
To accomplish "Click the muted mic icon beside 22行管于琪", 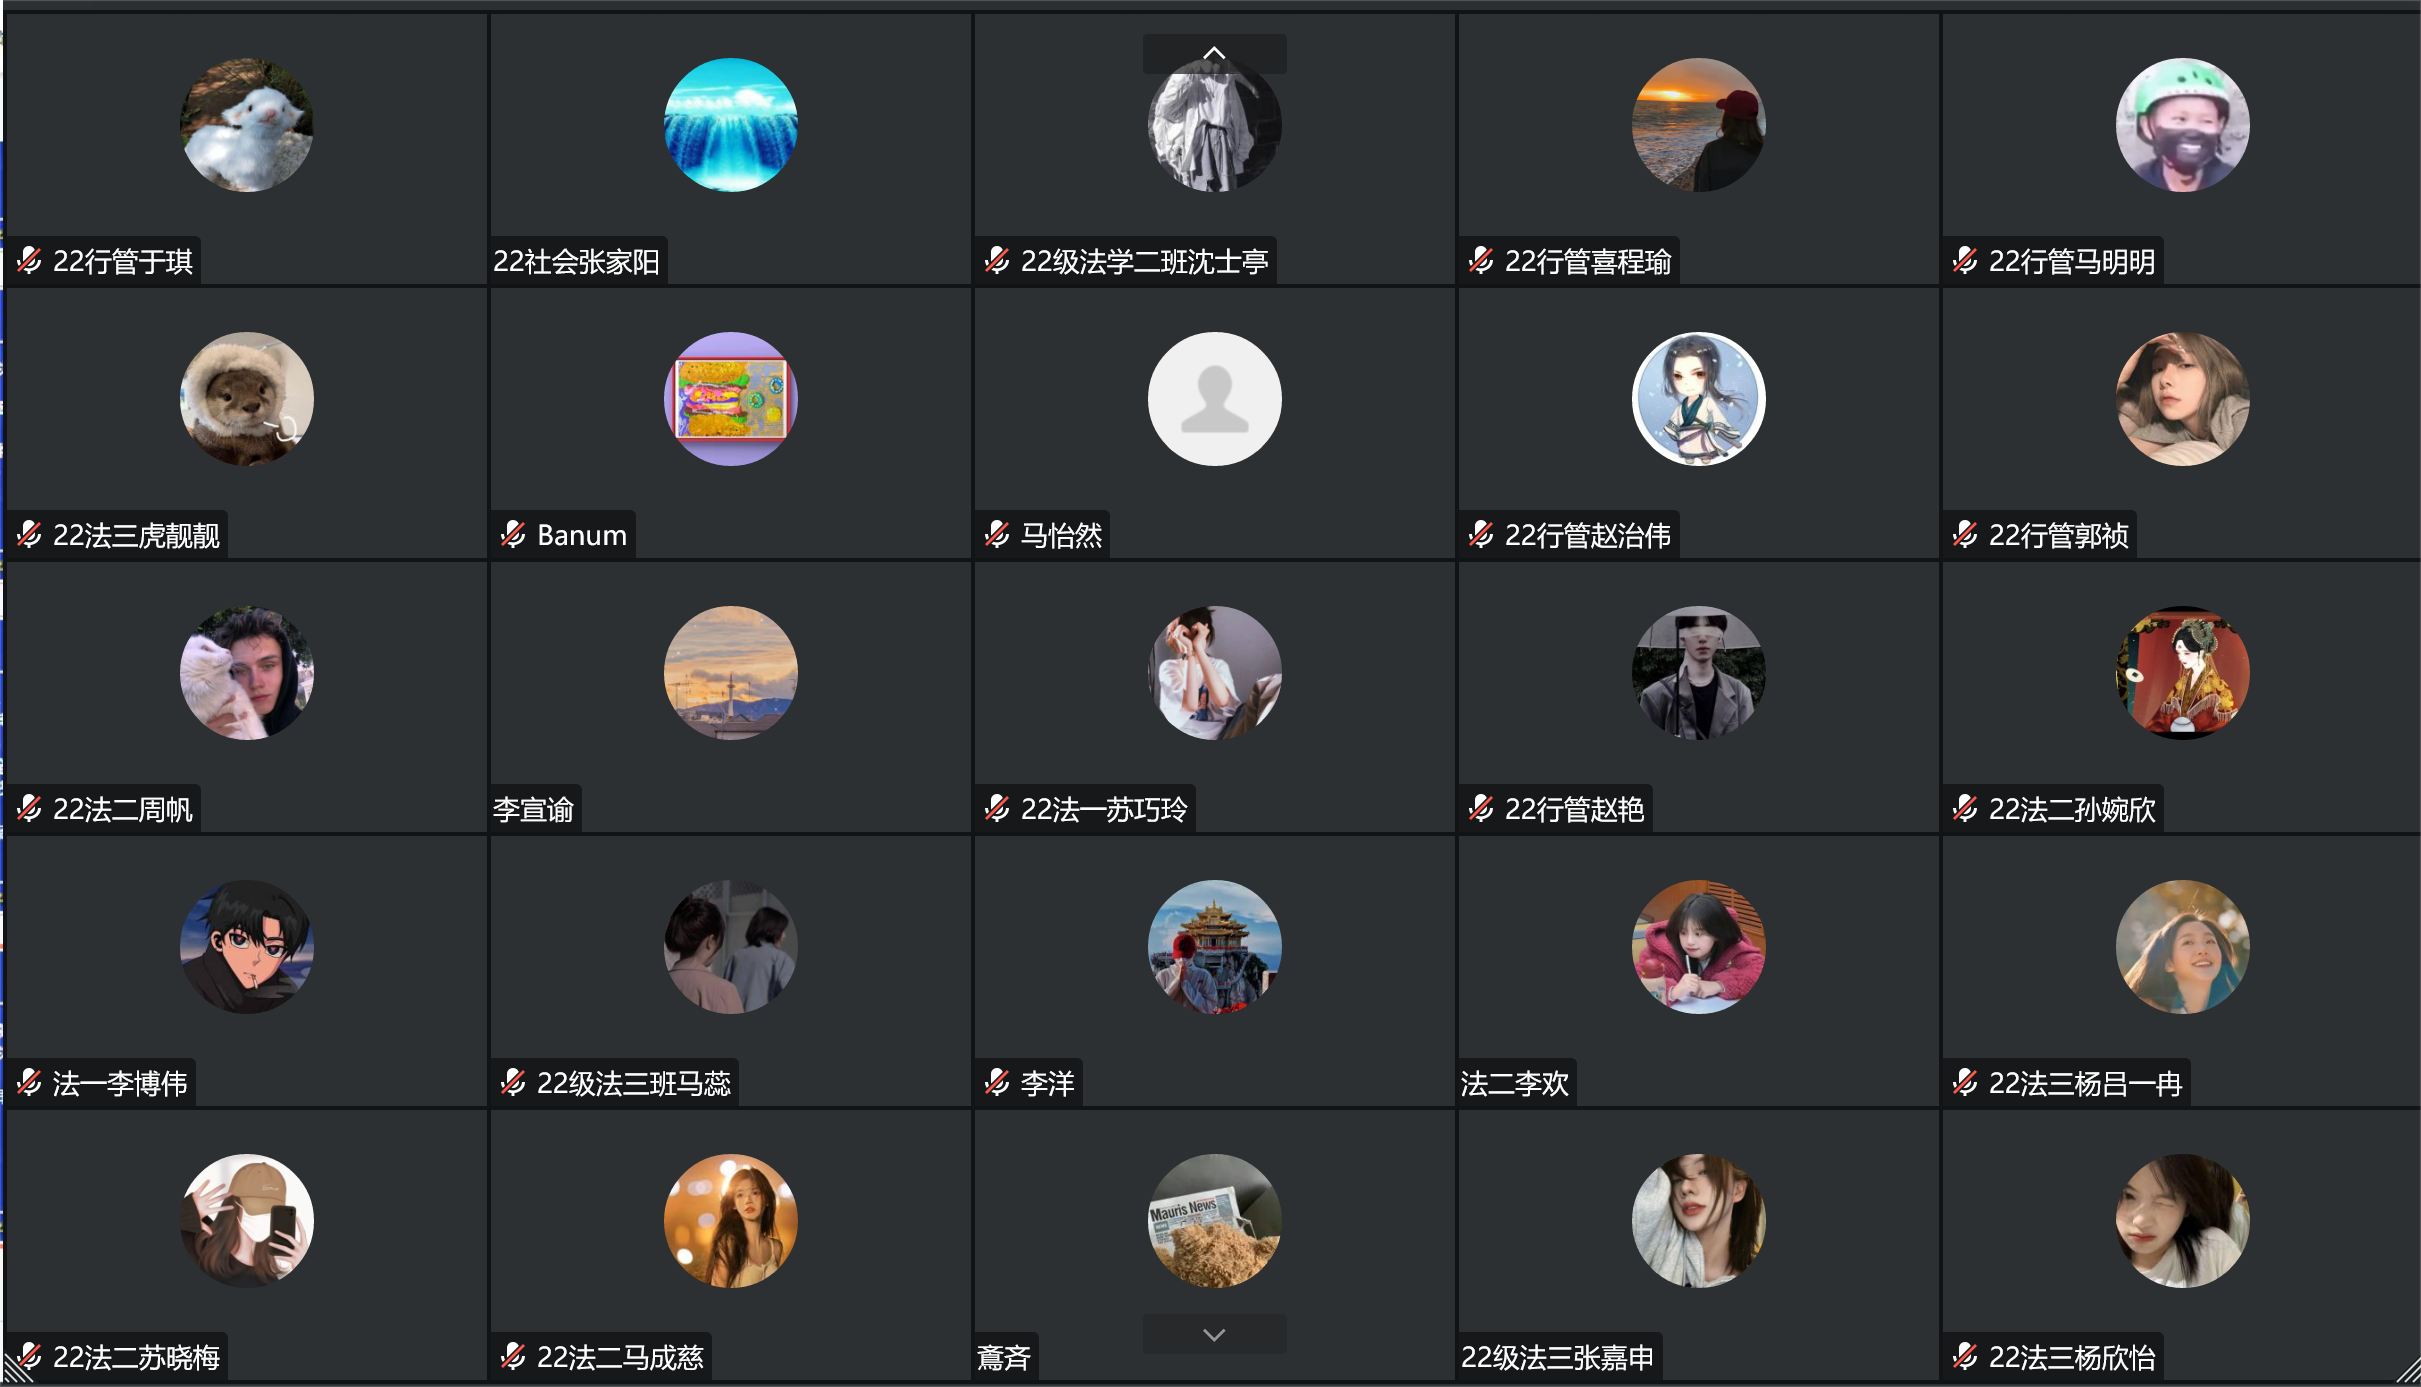I will point(30,261).
